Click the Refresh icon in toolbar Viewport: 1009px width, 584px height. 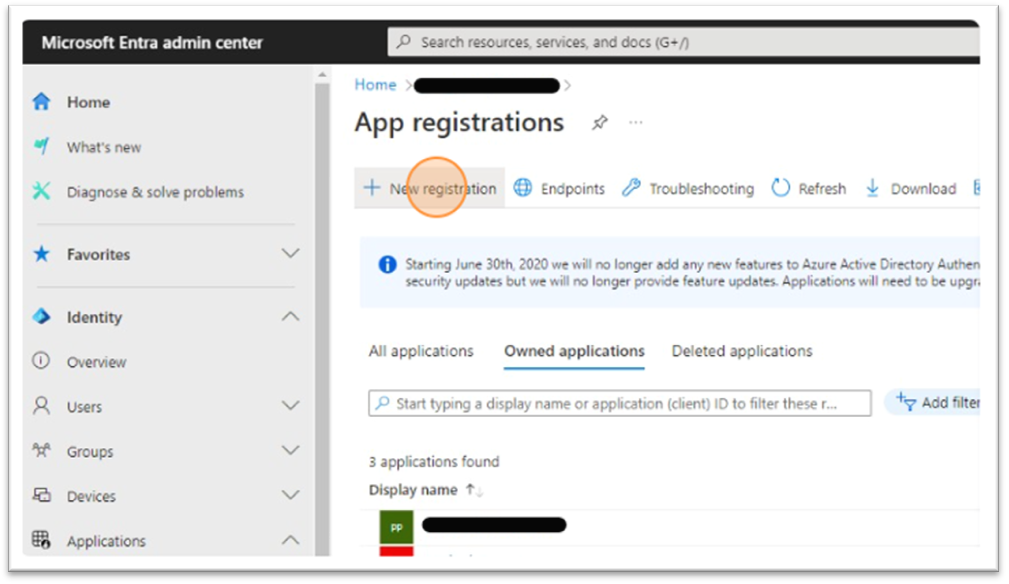point(781,188)
